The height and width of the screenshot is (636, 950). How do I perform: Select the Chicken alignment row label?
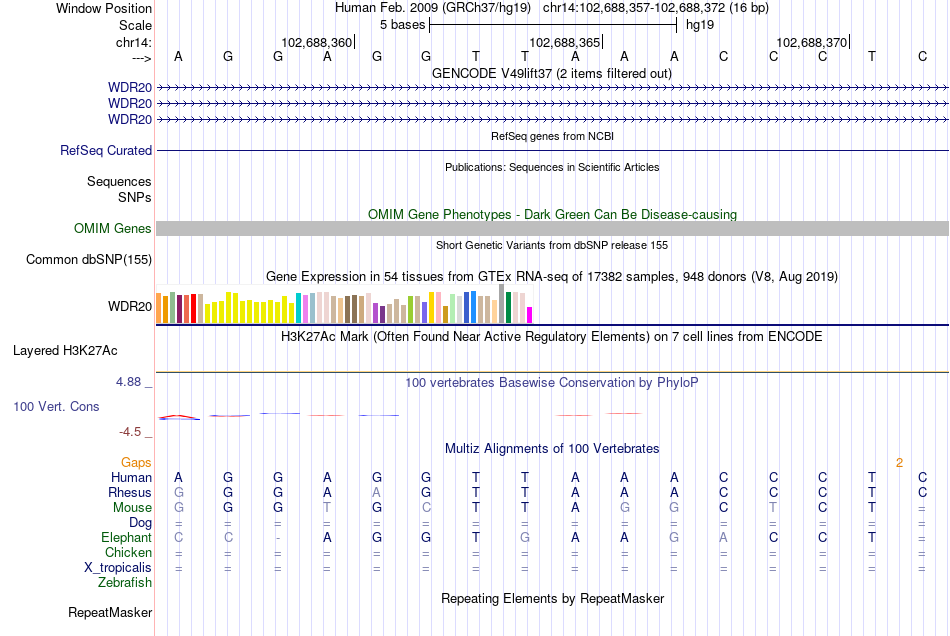128,552
